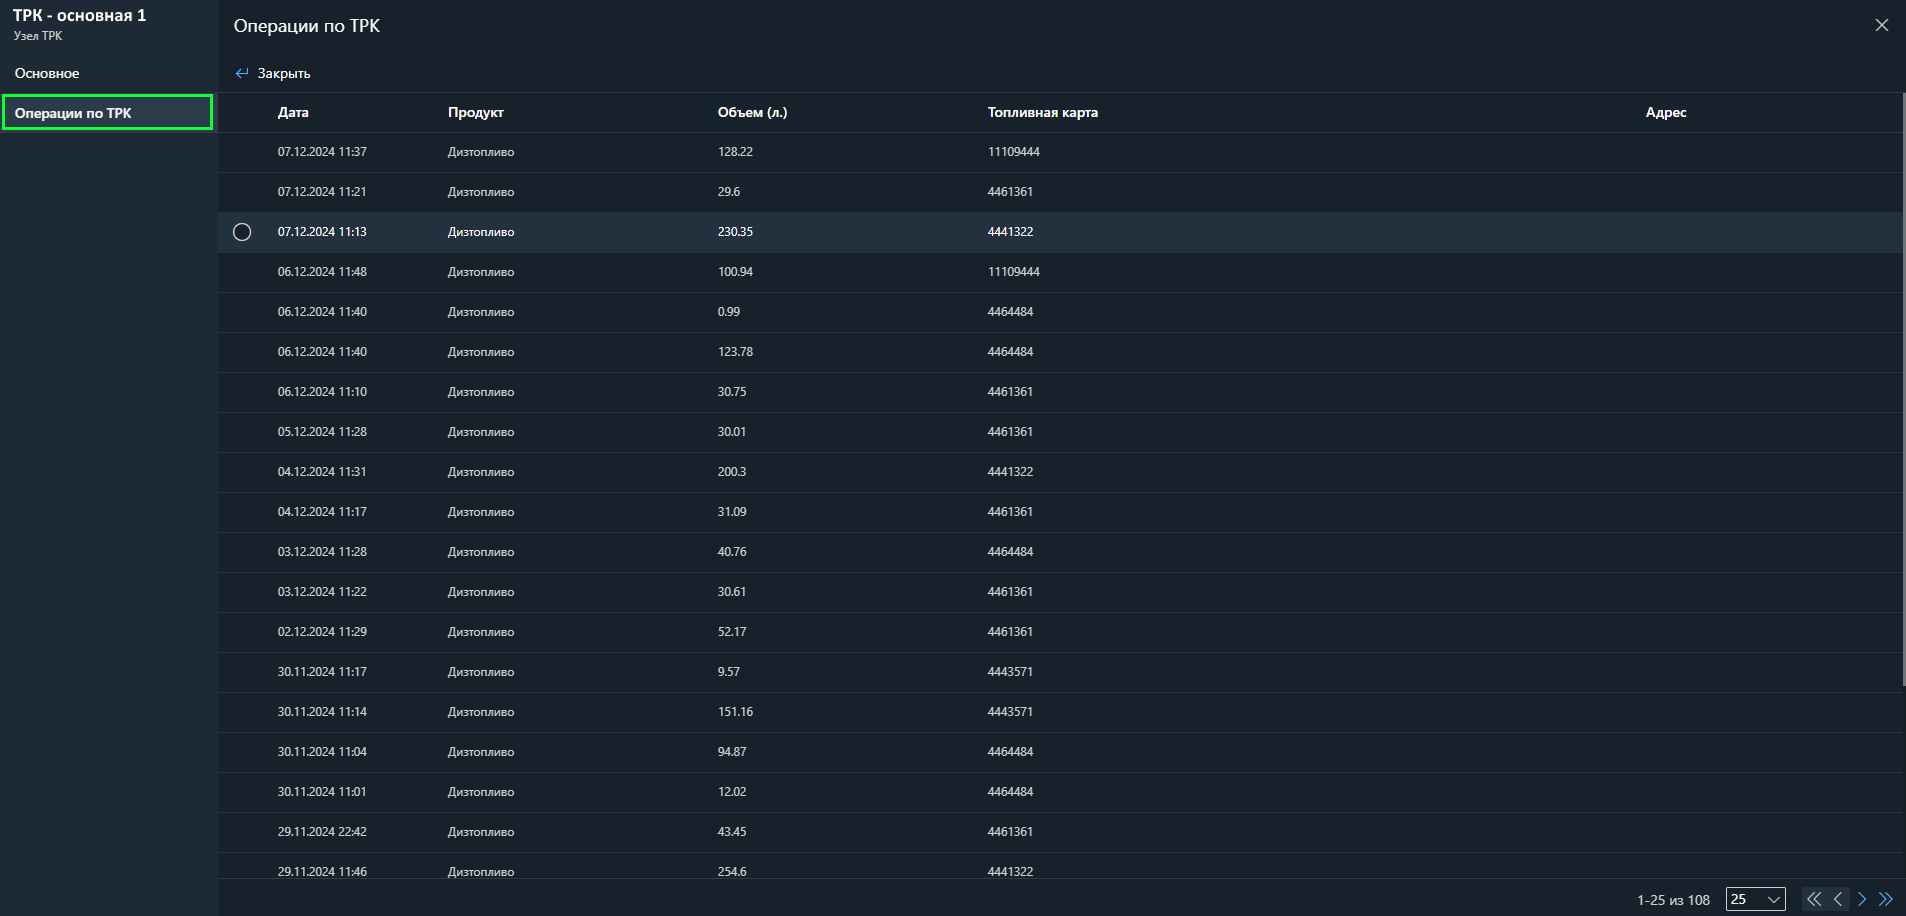Open the Основное sidebar tab
1906x916 pixels.
click(47, 73)
